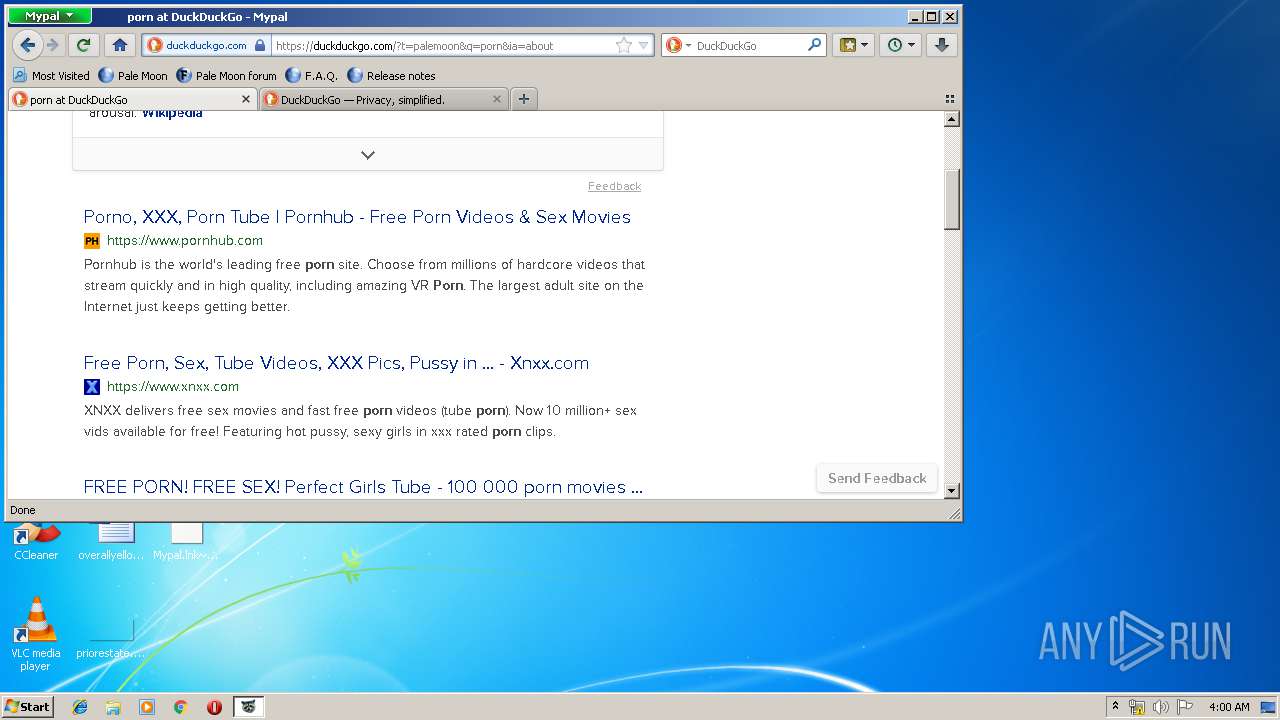
Task: Click the duckduckgo.com site identity badge
Action: 207,45
